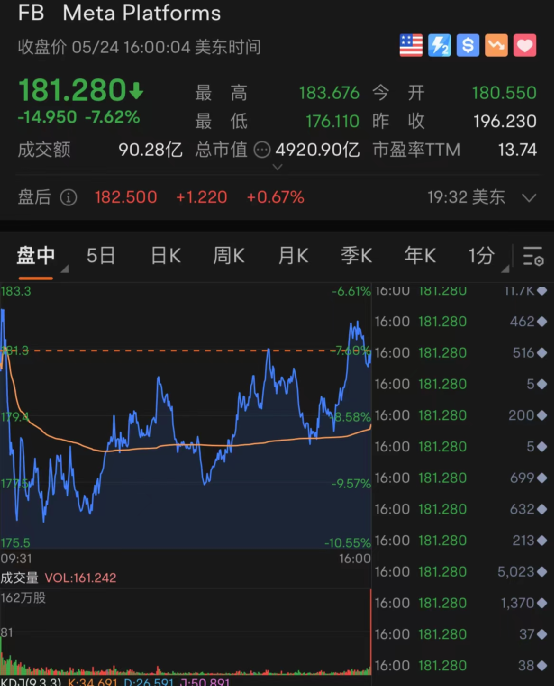Tap the KDJ indicator label
Viewport: 554px width, 686px height.
click(x=31, y=682)
